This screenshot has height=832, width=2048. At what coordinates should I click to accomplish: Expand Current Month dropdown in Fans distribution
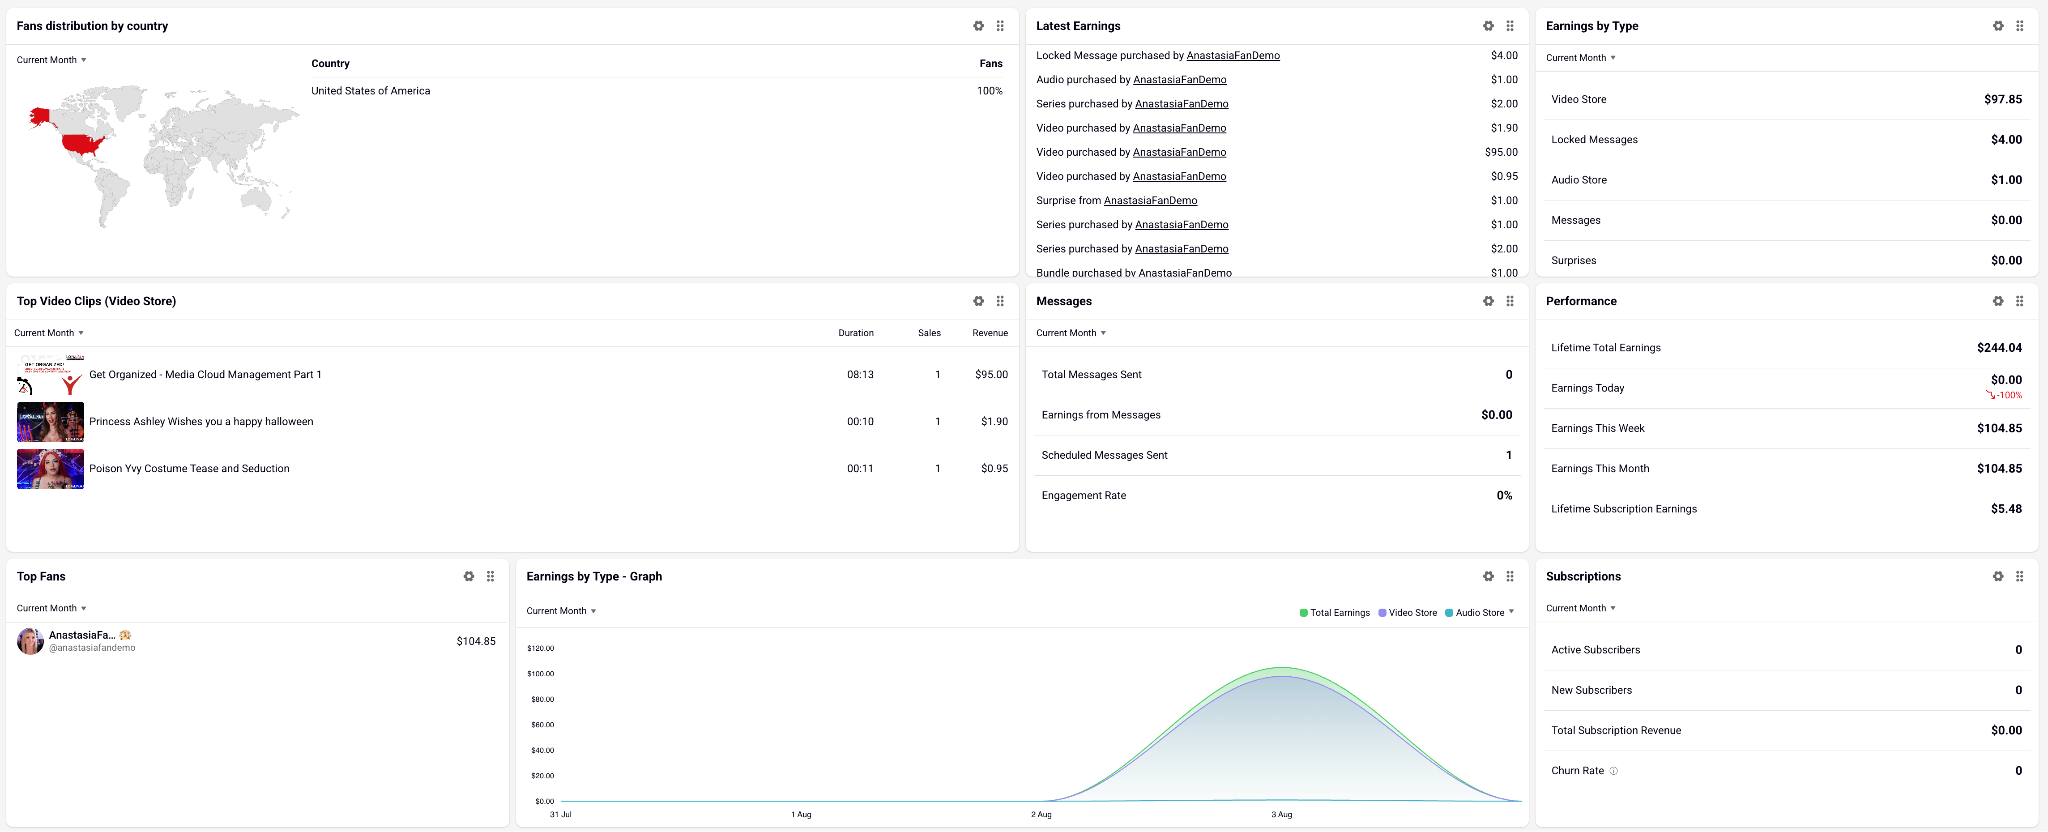click(51, 60)
